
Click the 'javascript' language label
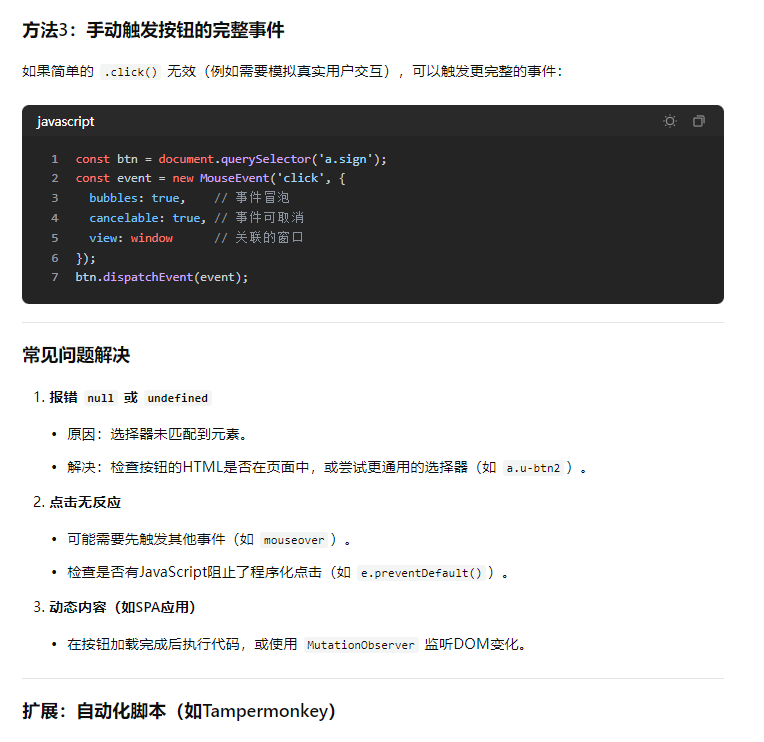pos(65,121)
